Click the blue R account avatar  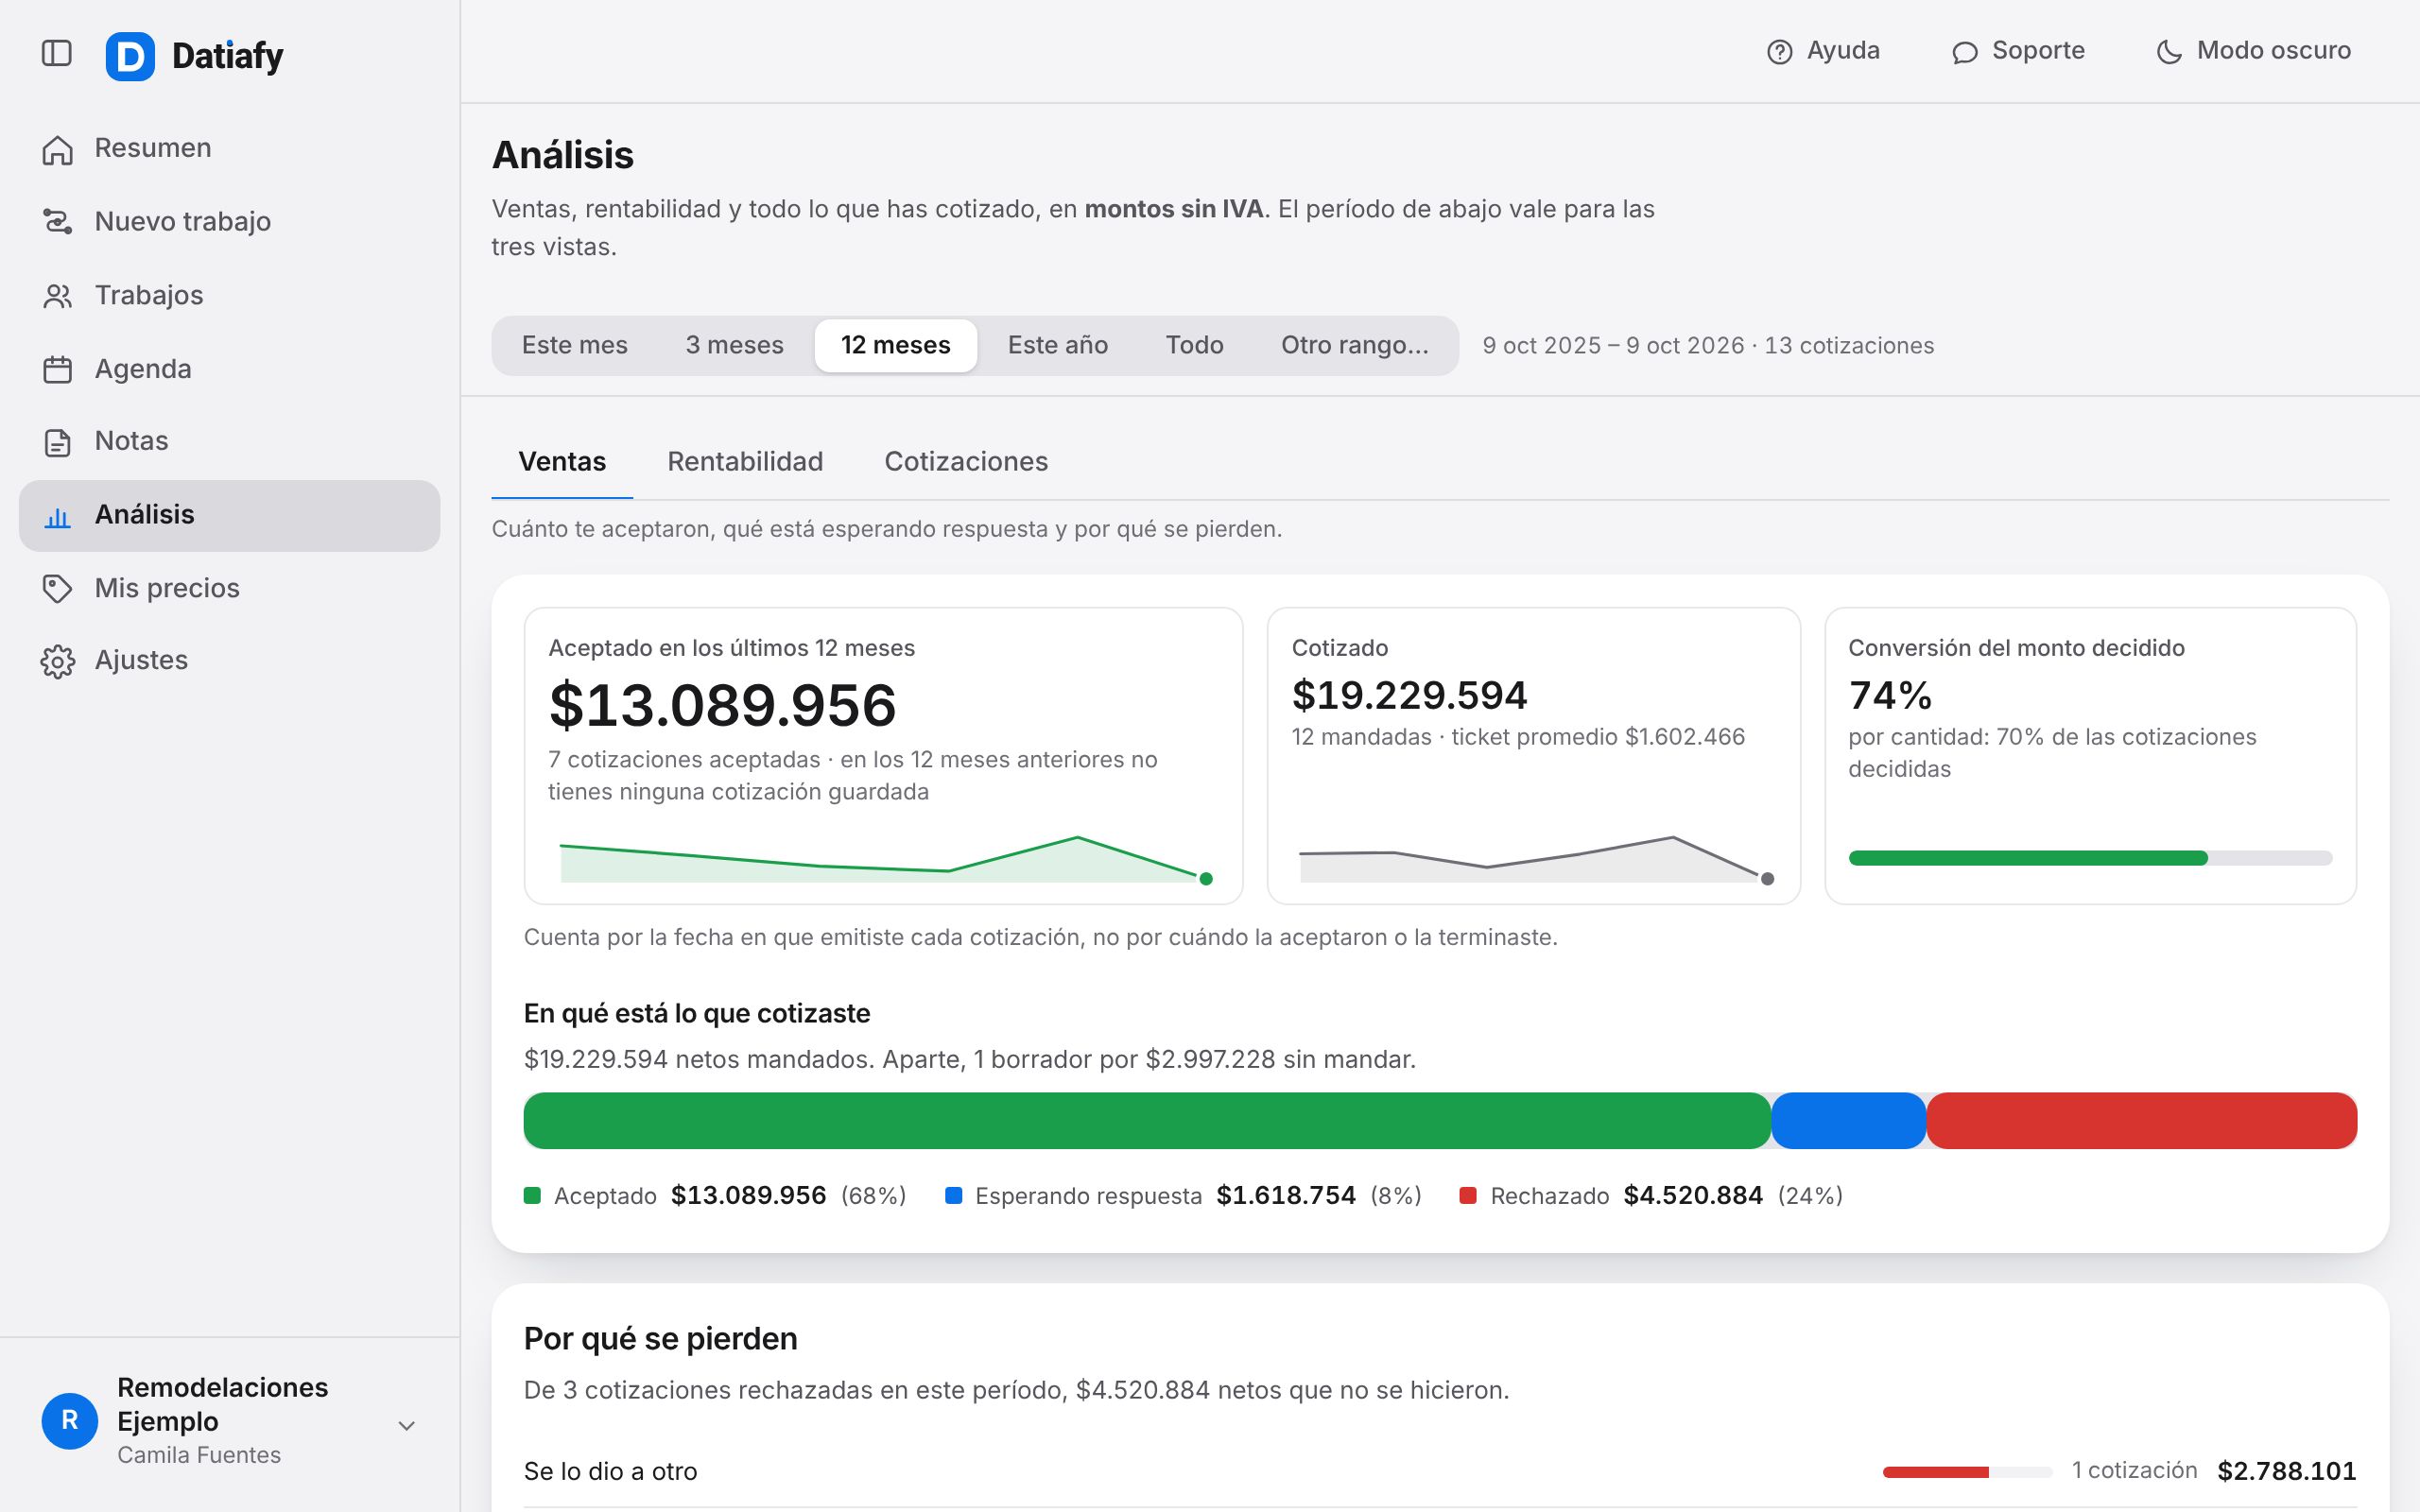coord(70,1420)
